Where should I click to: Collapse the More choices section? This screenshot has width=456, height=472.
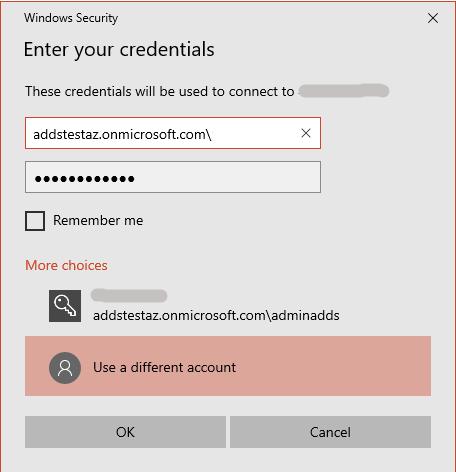[x=66, y=265]
